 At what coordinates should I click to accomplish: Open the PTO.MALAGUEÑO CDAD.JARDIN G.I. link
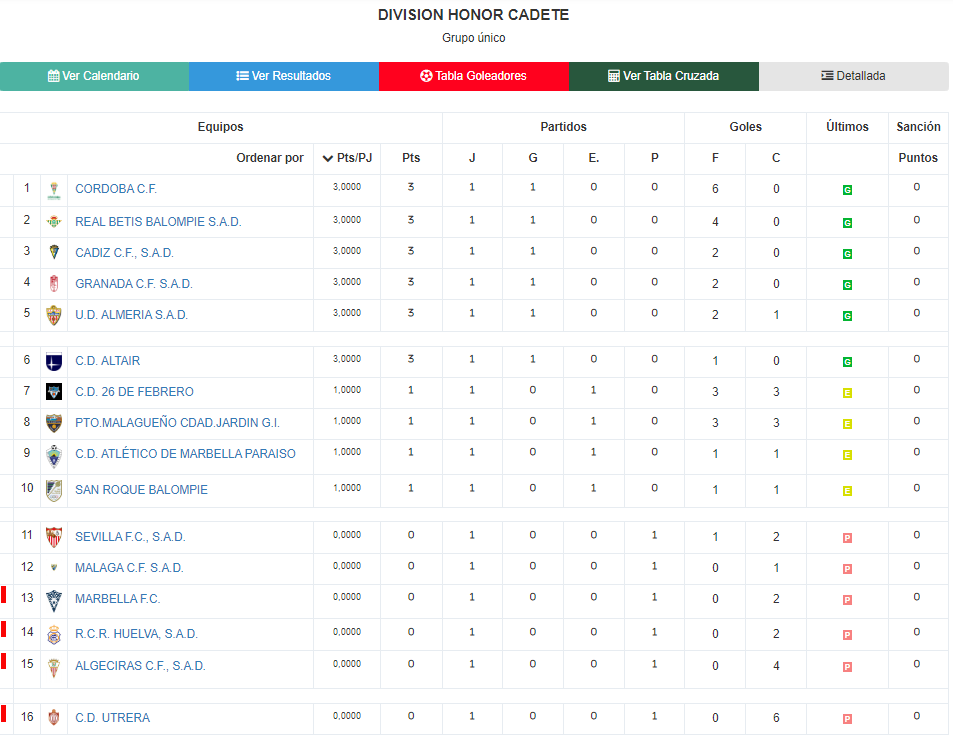pos(177,423)
